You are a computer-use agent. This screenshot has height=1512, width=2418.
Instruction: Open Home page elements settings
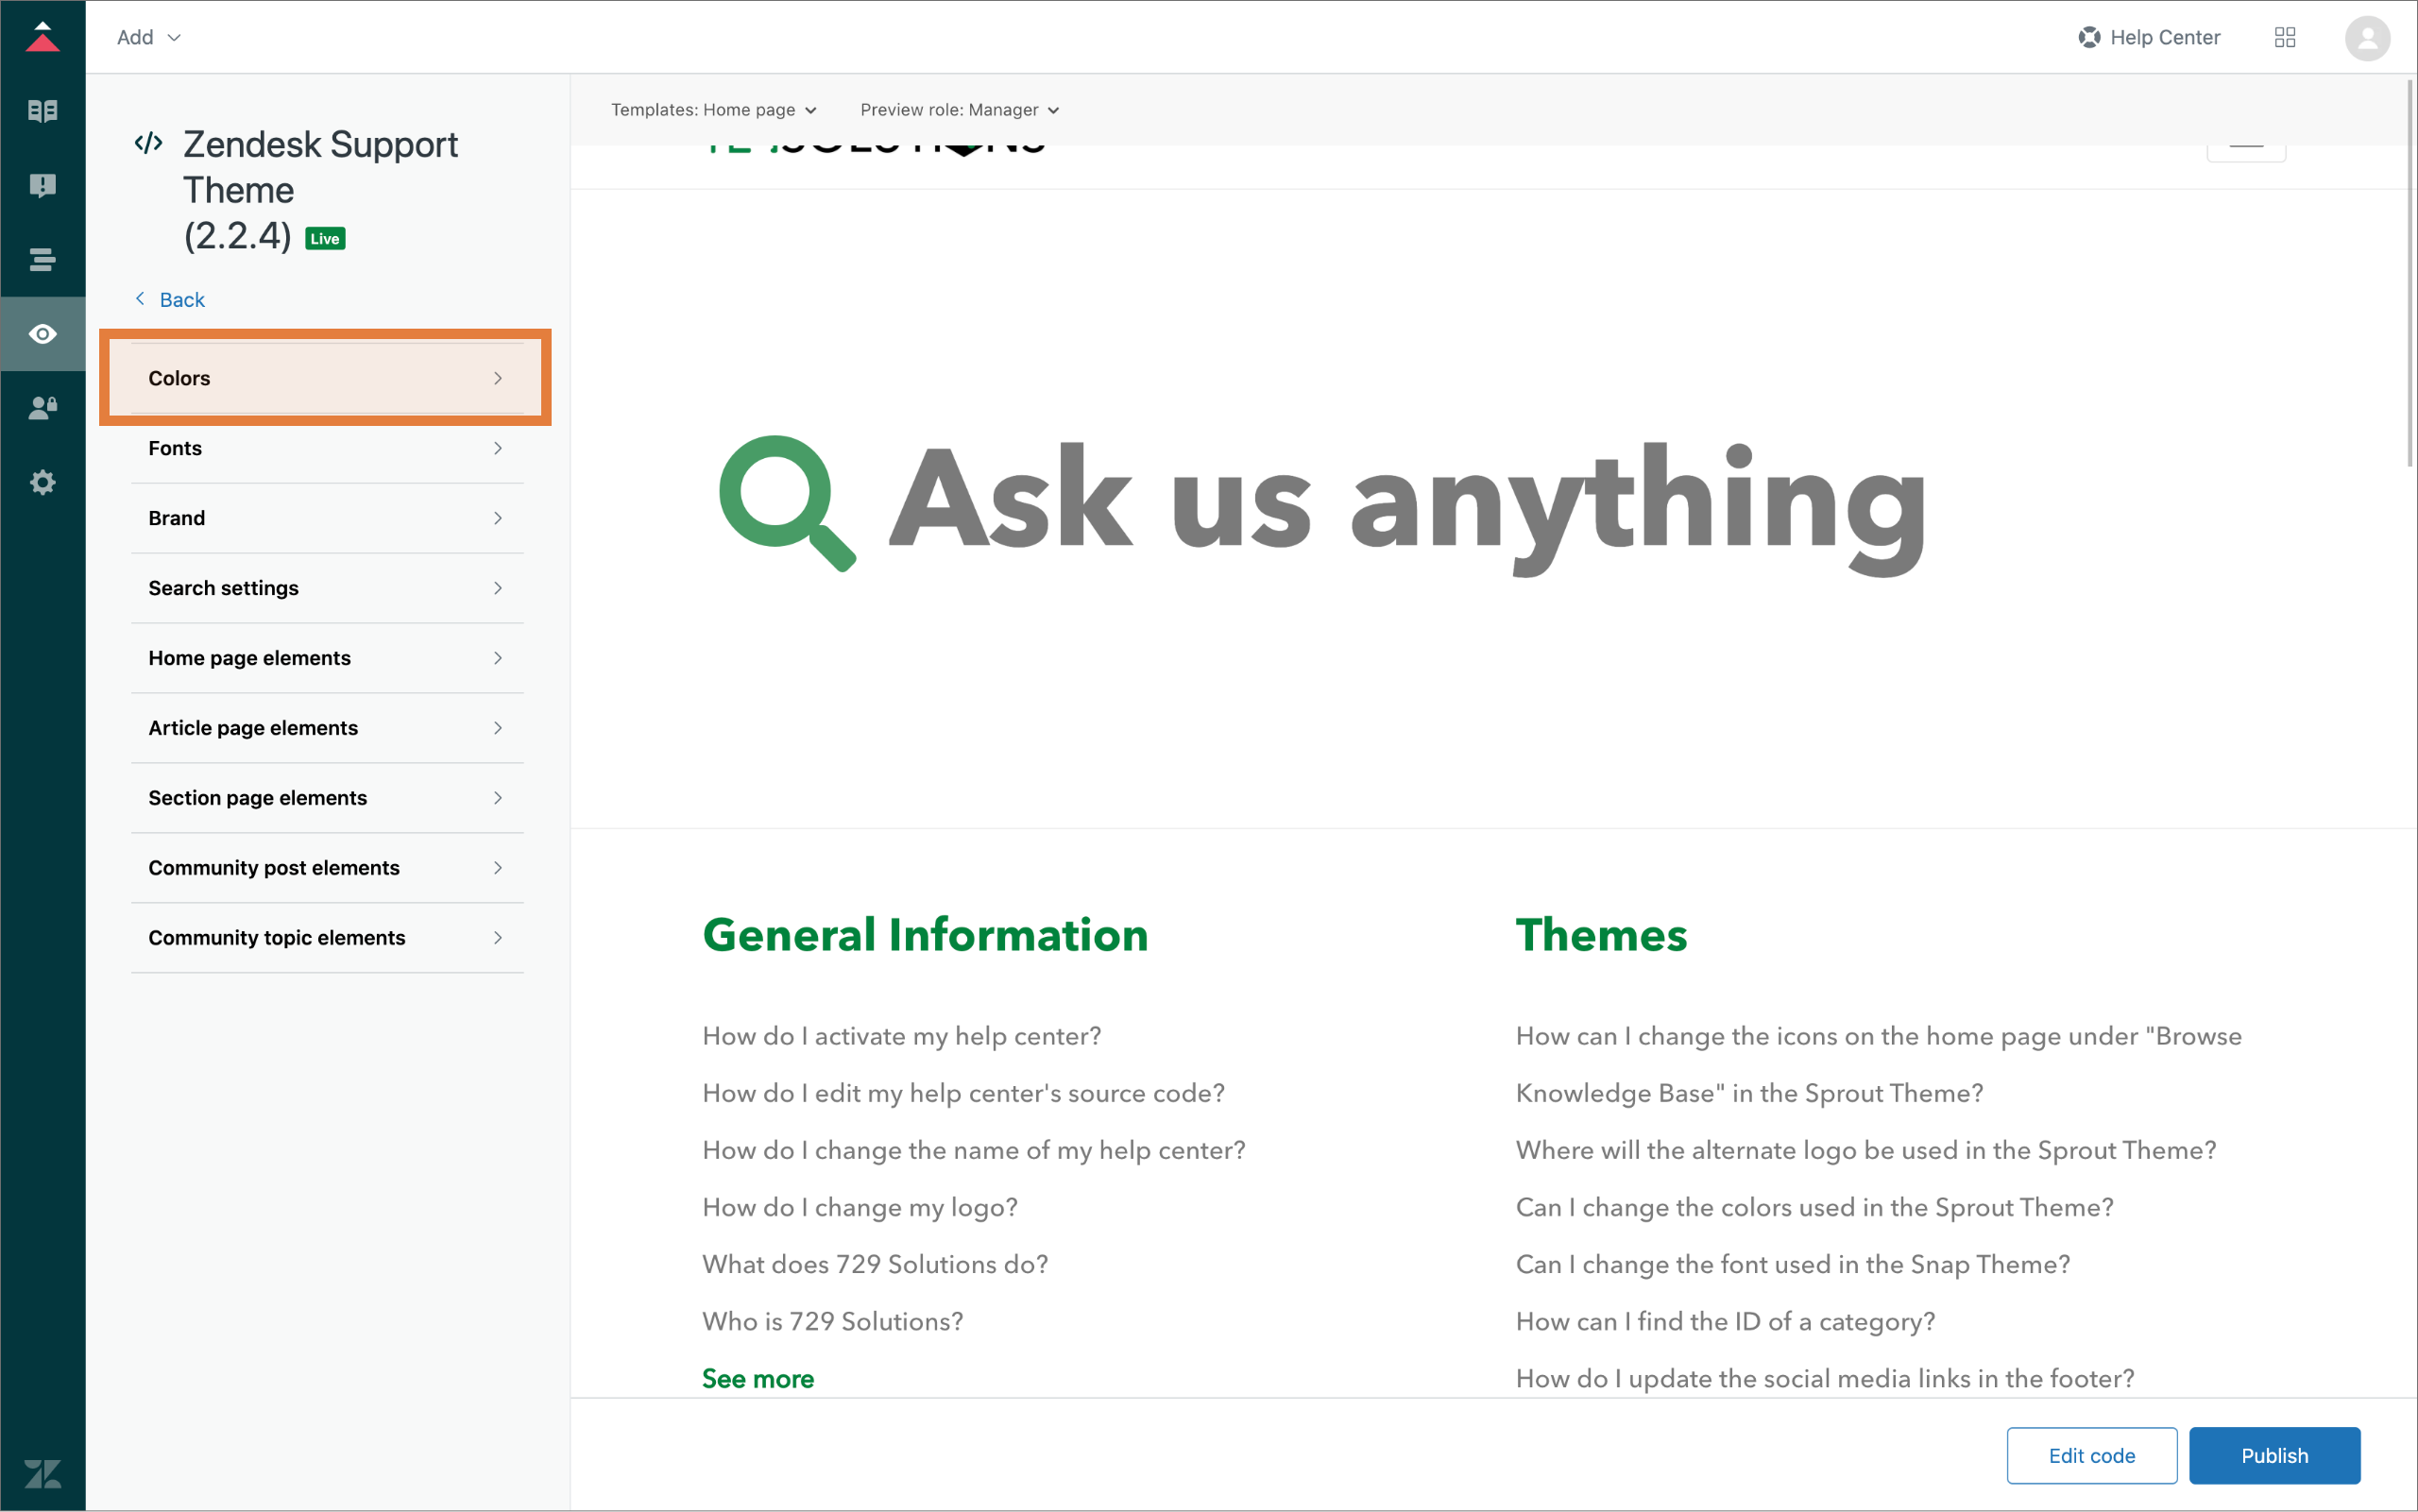tap(326, 658)
